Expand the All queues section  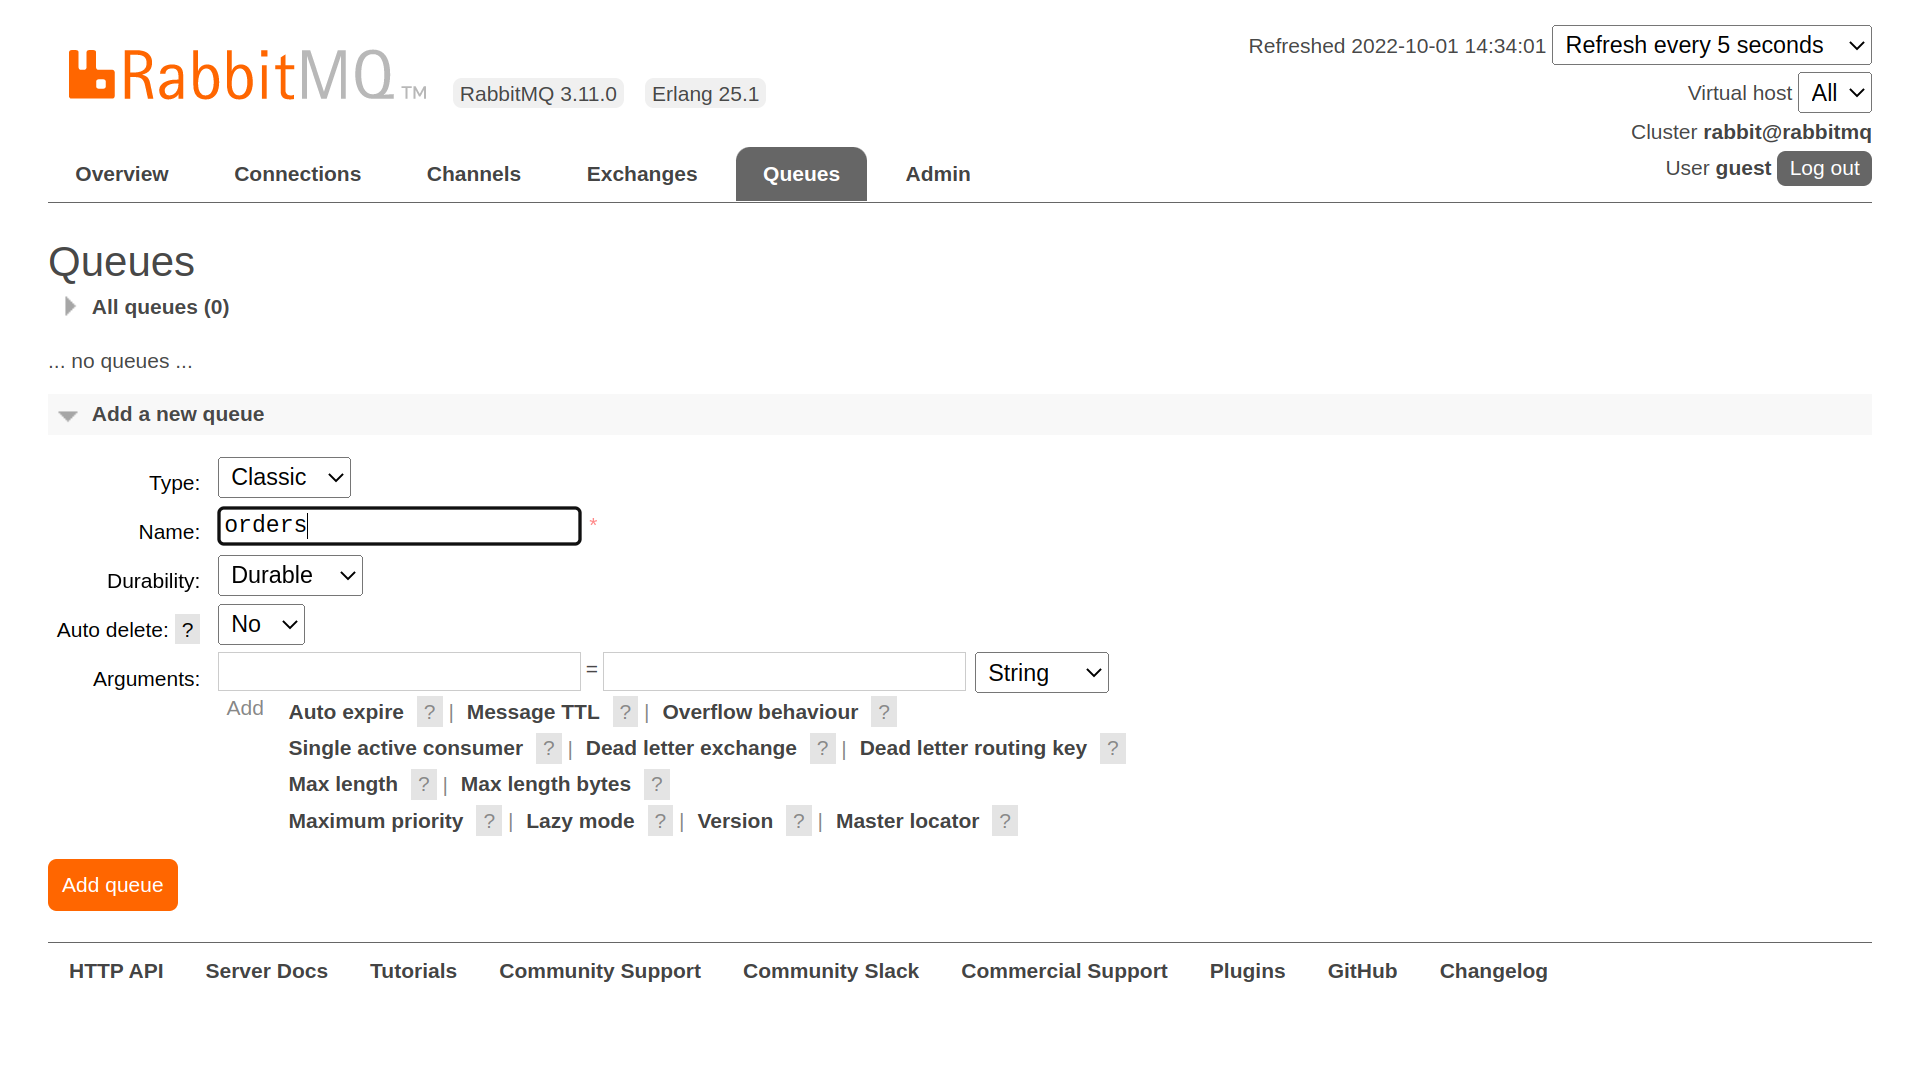[160, 307]
